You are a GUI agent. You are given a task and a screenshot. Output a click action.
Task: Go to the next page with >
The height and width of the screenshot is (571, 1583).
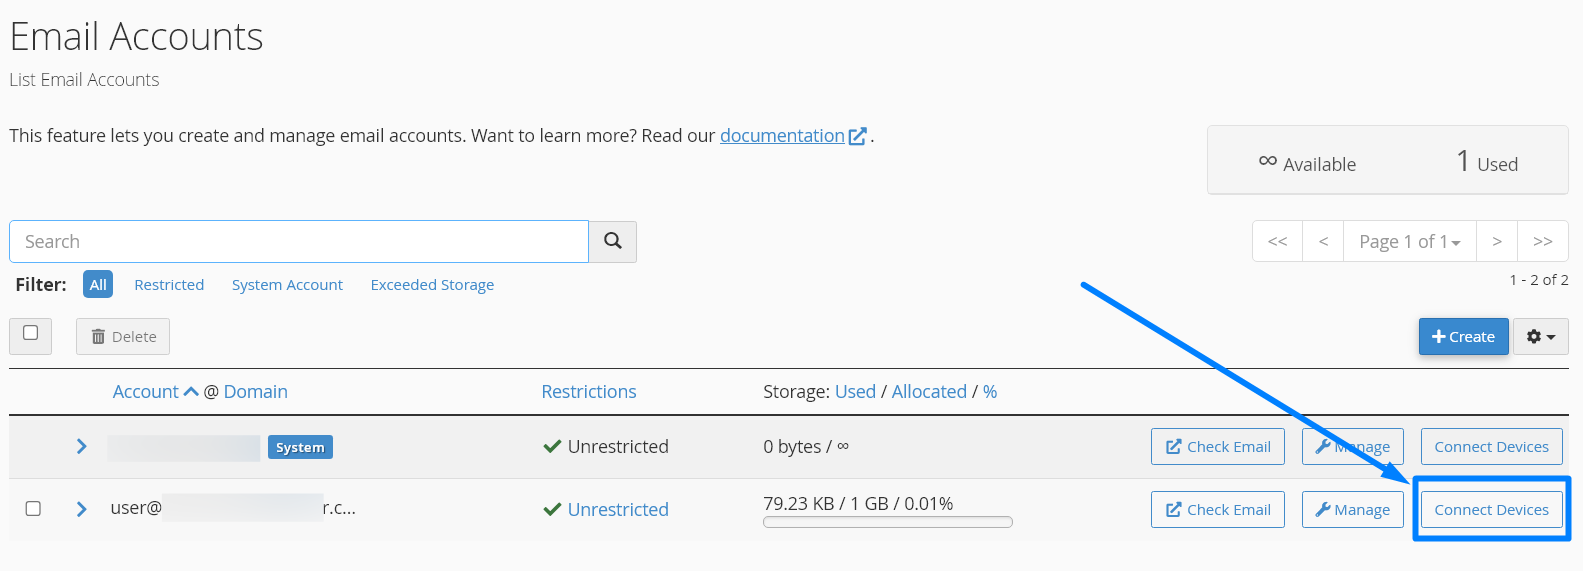pyautogui.click(x=1497, y=241)
